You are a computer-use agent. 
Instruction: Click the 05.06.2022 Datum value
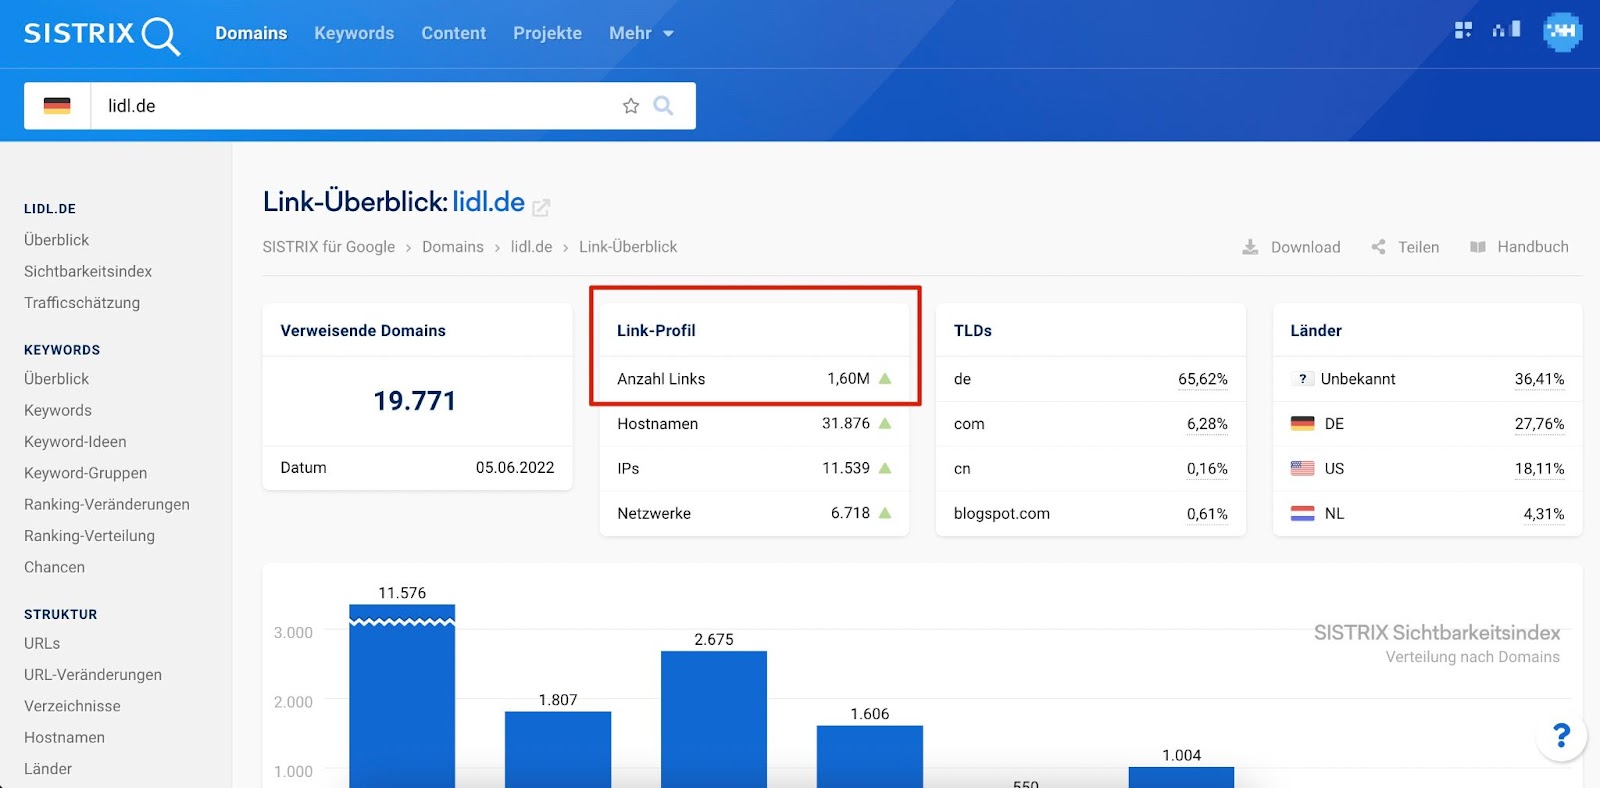(x=515, y=468)
